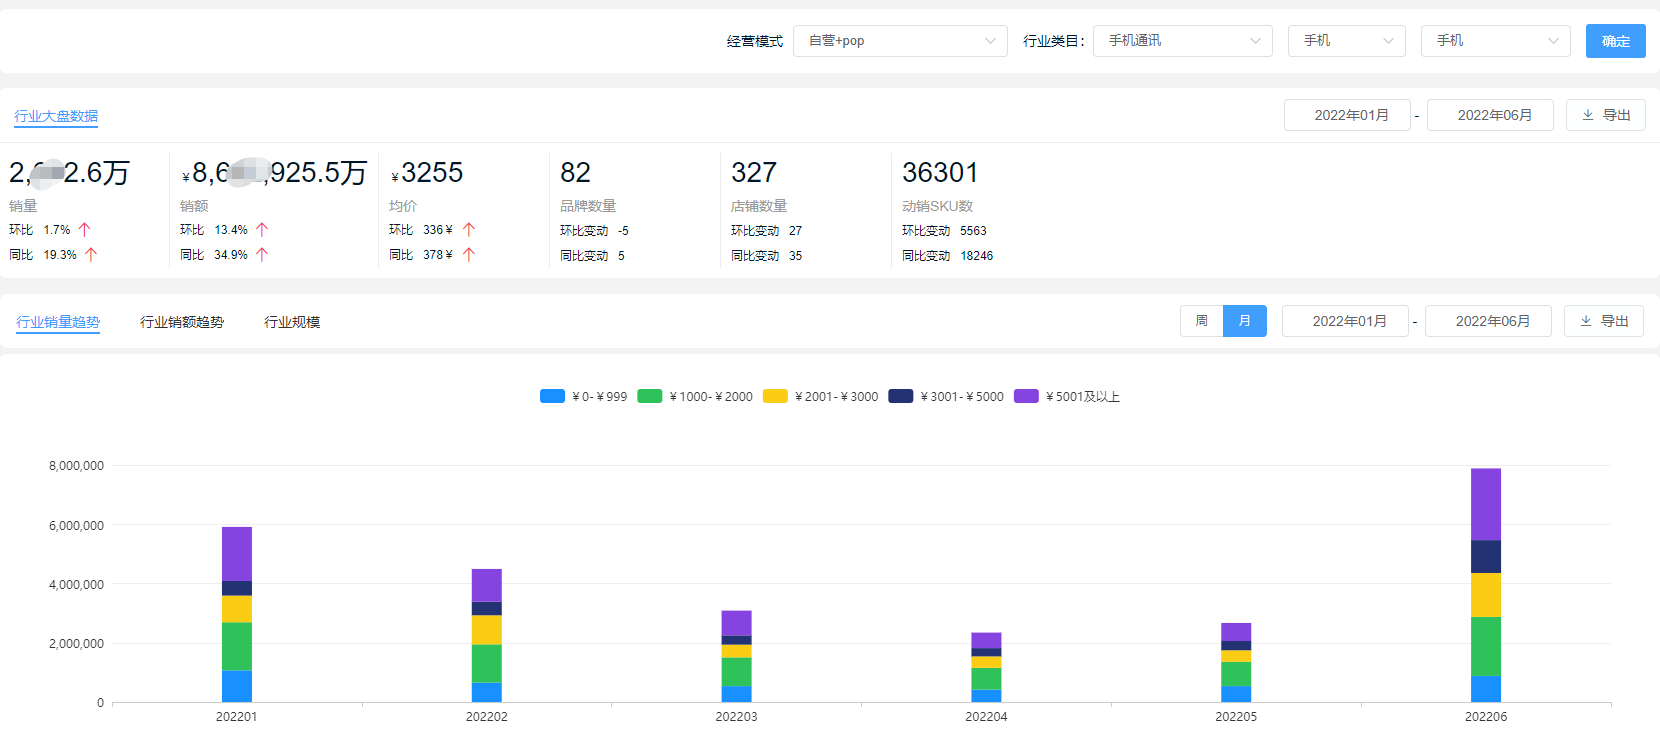Export data via 导出 in 行业大盘数据 section
The height and width of the screenshot is (743, 1660).
click(1606, 115)
